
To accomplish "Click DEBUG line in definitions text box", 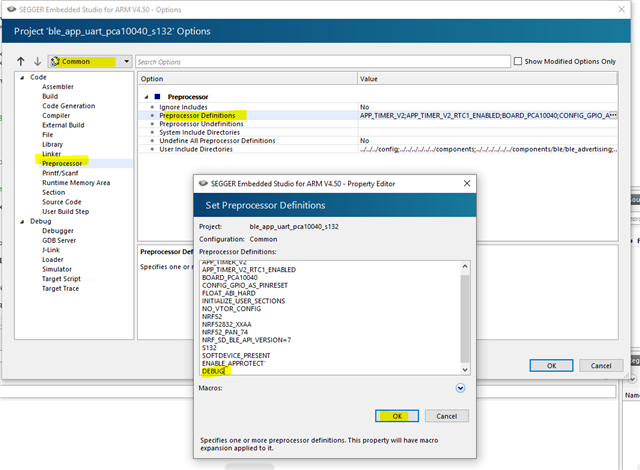I will point(213,371).
